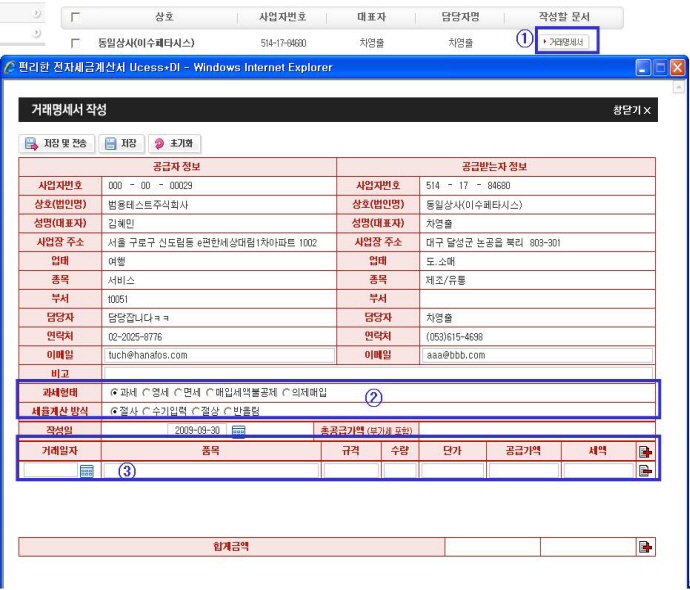Image resolution: width=690 pixels, height=590 pixels.
Task: Click the 거래명세서 document button
Action: 565,42
